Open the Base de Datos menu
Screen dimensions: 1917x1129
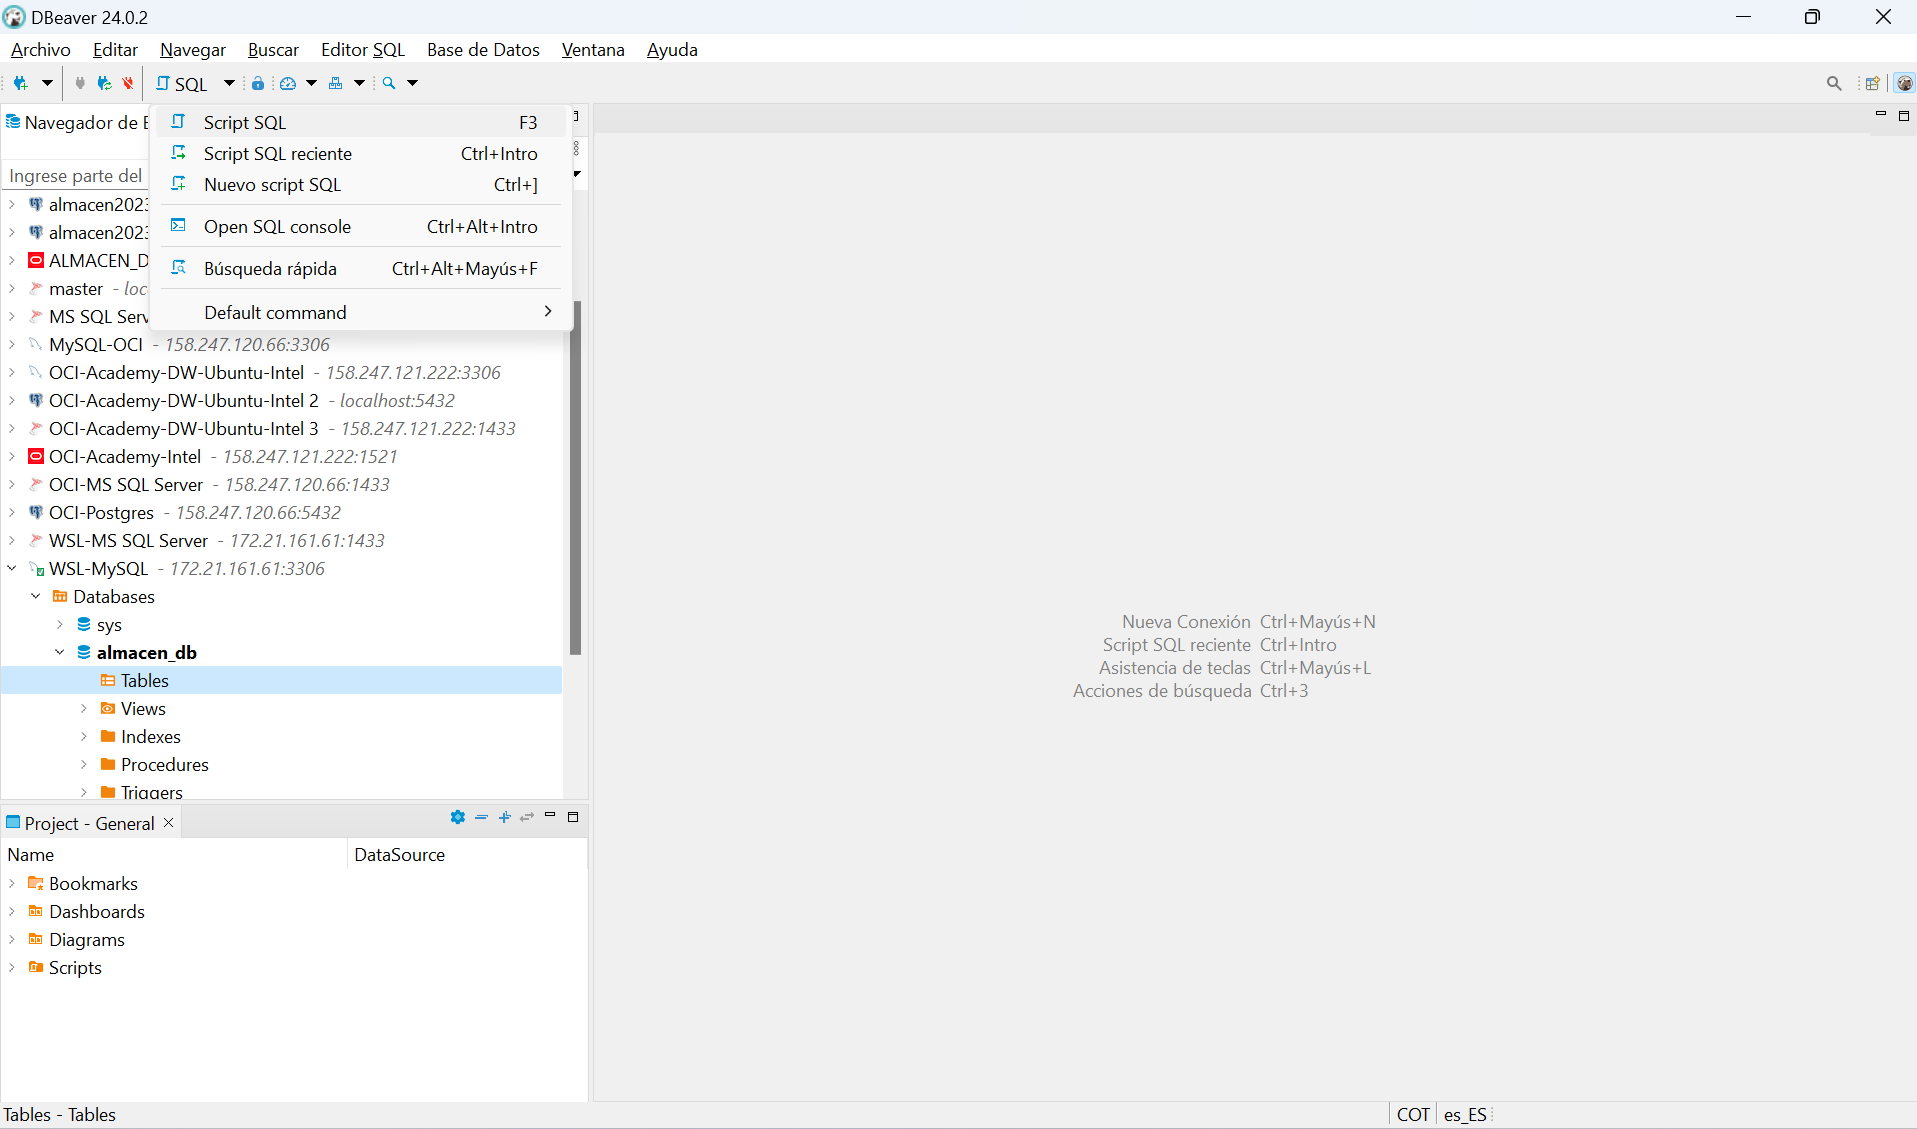pos(483,49)
